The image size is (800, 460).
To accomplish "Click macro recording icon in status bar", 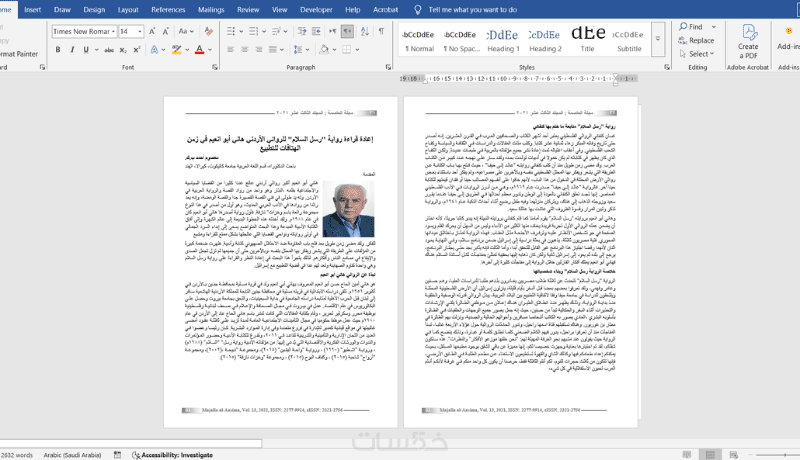I will (117, 454).
